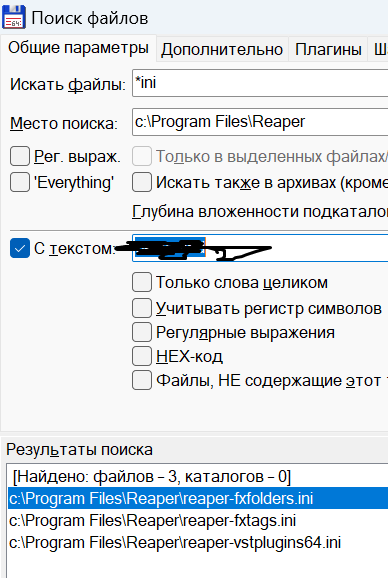Toggle Искать также в архивах checkbox
This screenshot has height=578, width=388.
(x=142, y=182)
